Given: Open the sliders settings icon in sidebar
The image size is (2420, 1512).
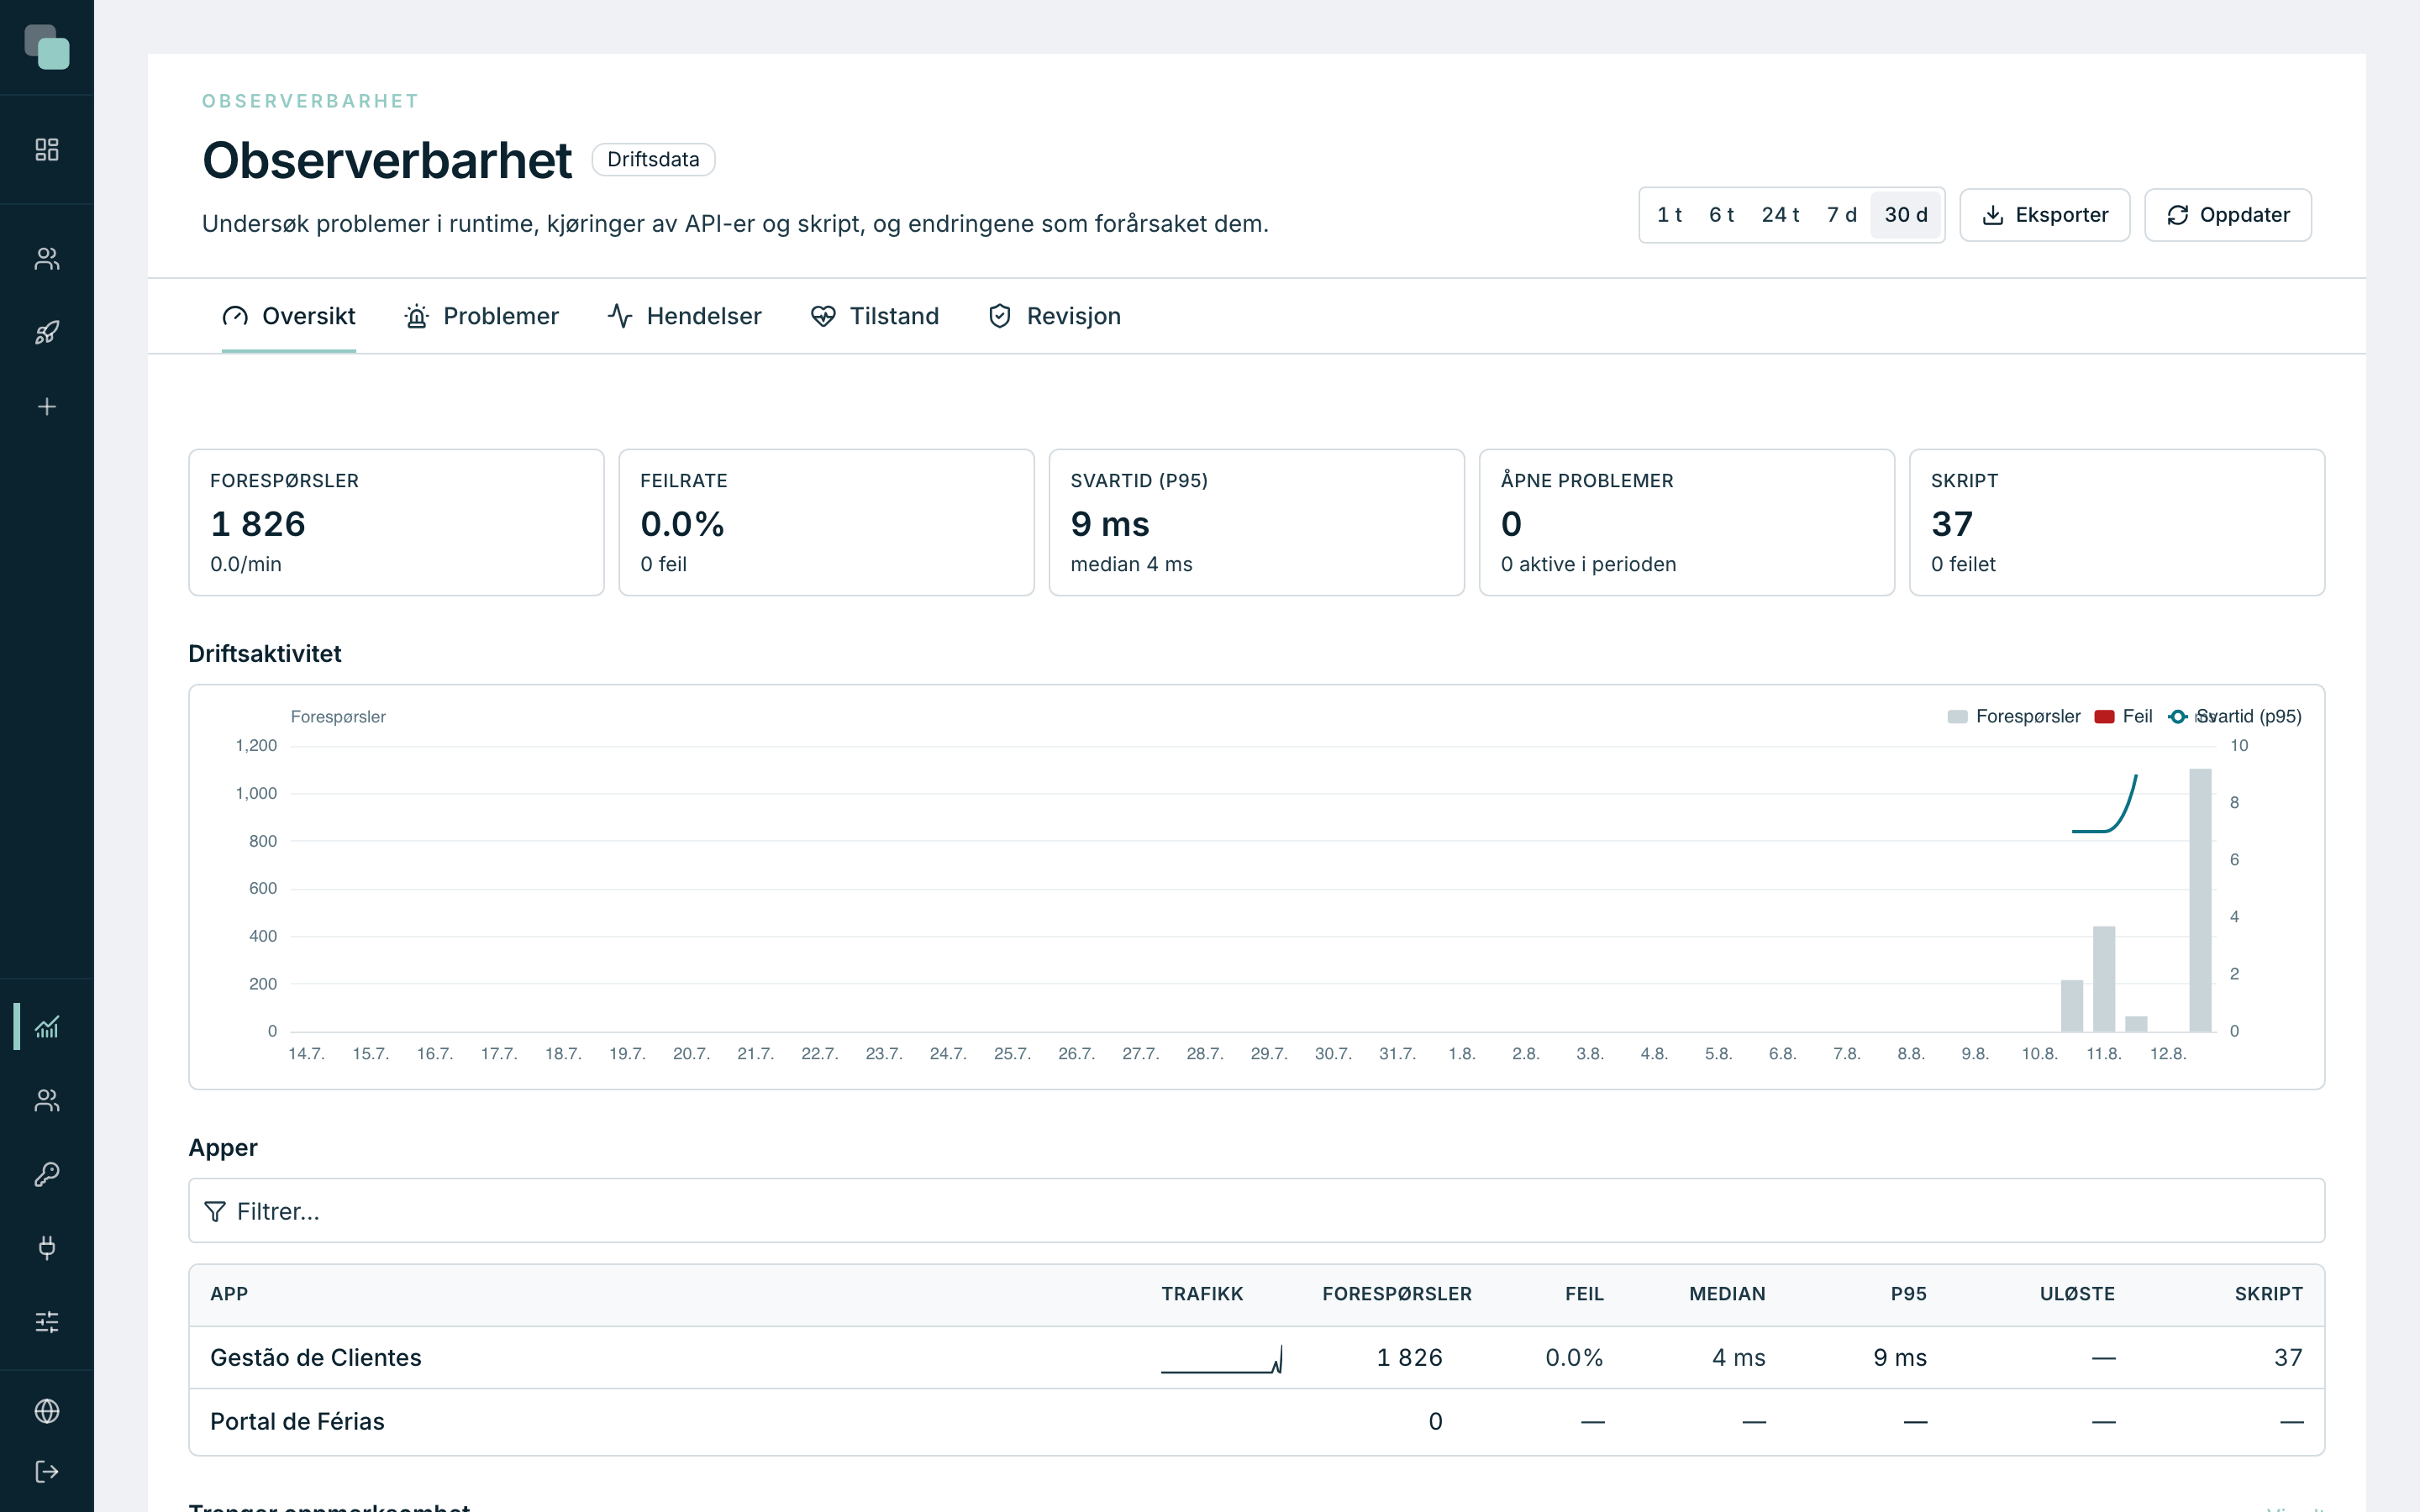Looking at the screenshot, I should click(x=47, y=1322).
